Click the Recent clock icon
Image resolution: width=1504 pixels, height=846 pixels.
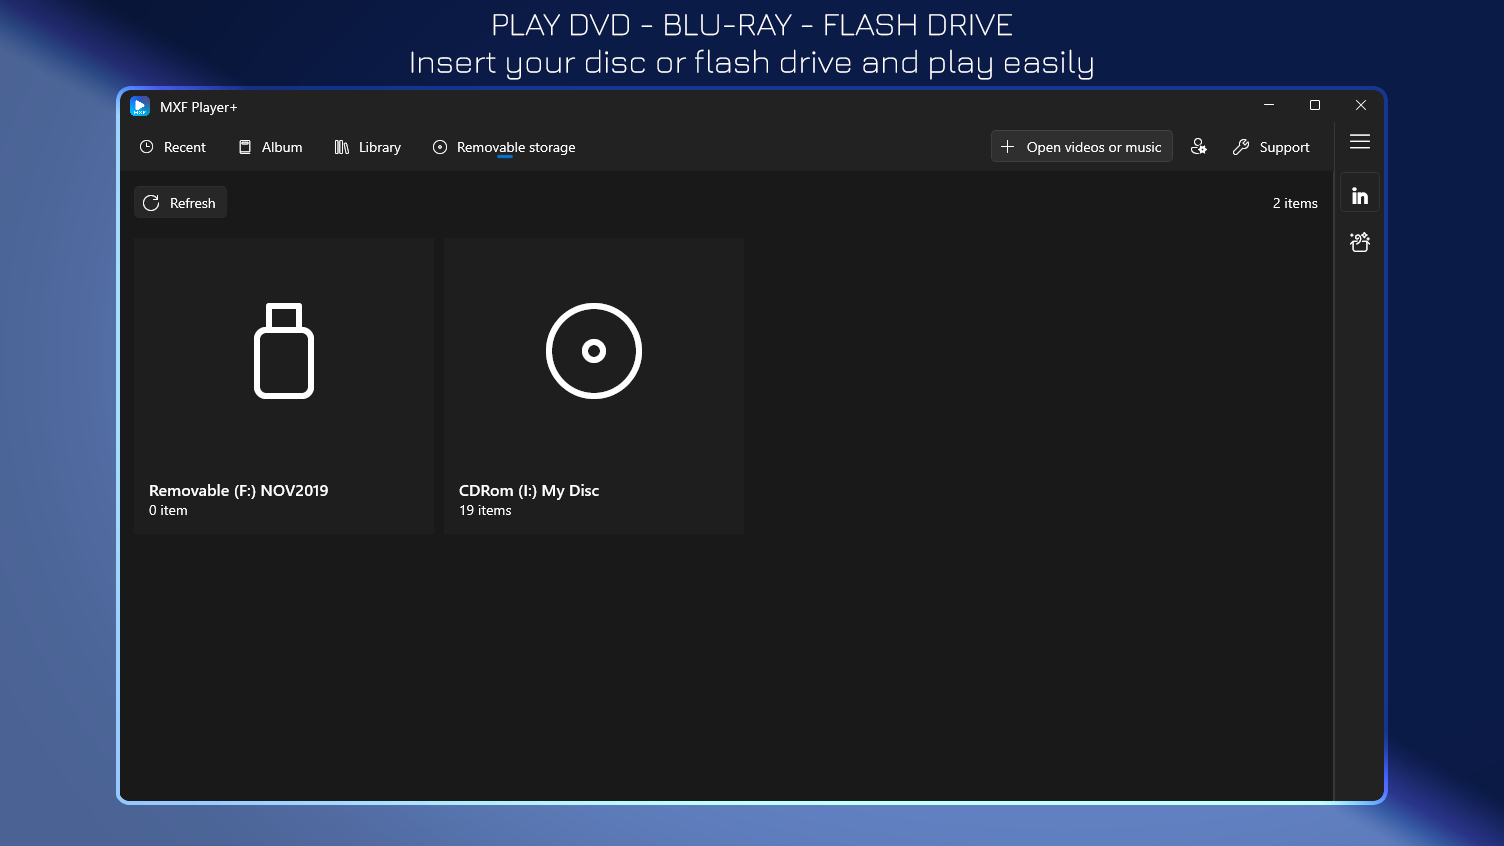pos(146,147)
